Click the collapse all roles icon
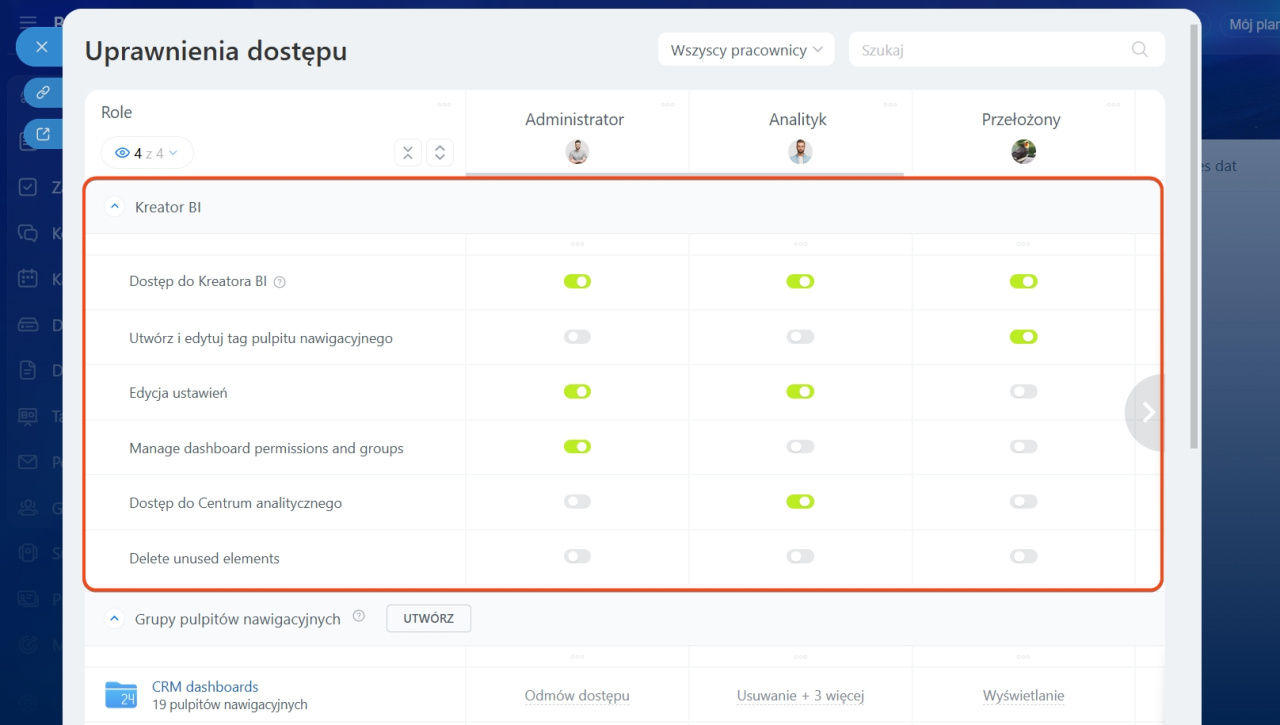The width and height of the screenshot is (1280, 725). [407, 153]
